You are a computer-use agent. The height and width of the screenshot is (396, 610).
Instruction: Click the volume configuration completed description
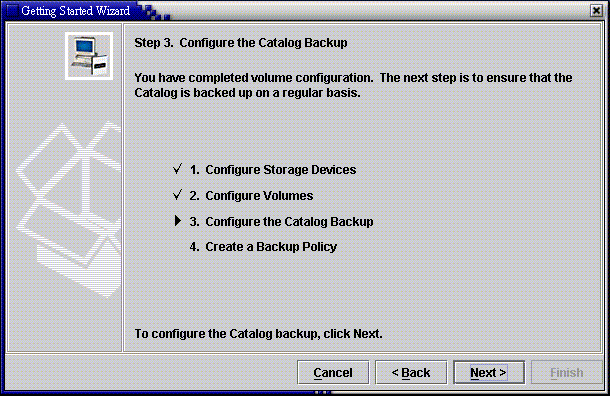(x=353, y=85)
